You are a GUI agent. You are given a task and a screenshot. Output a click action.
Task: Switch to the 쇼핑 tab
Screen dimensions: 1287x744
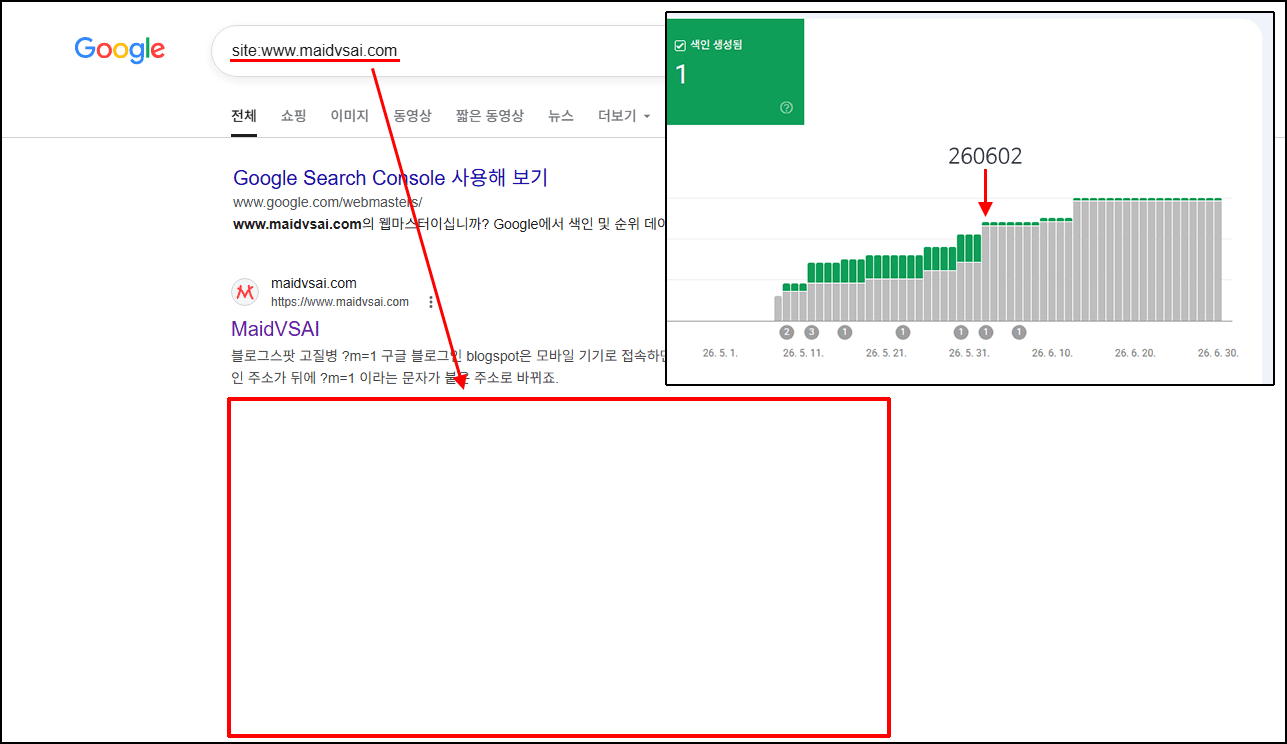coord(294,116)
